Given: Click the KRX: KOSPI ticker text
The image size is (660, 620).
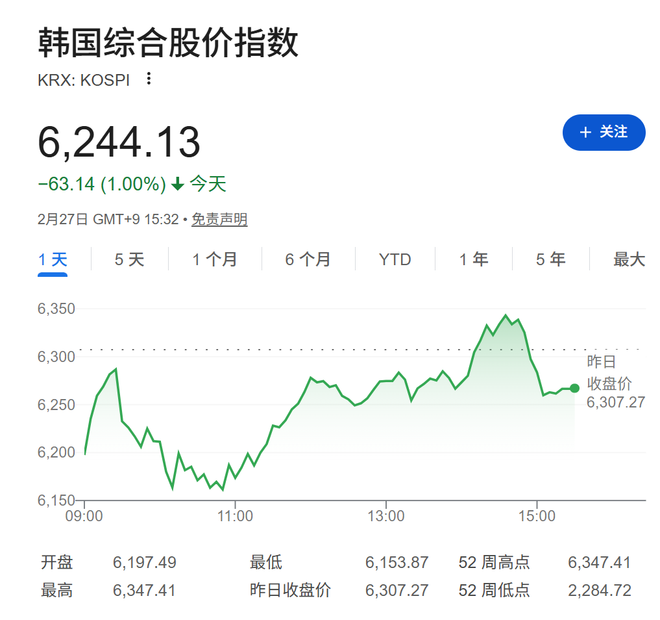Looking at the screenshot, I should tap(85, 79).
